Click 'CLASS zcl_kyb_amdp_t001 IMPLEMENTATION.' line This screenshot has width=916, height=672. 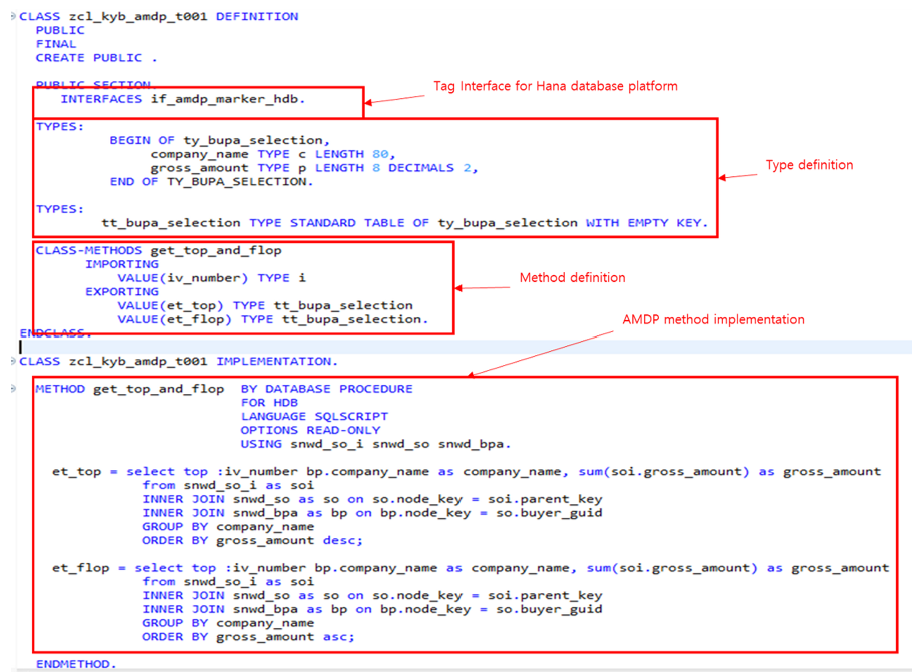179,361
